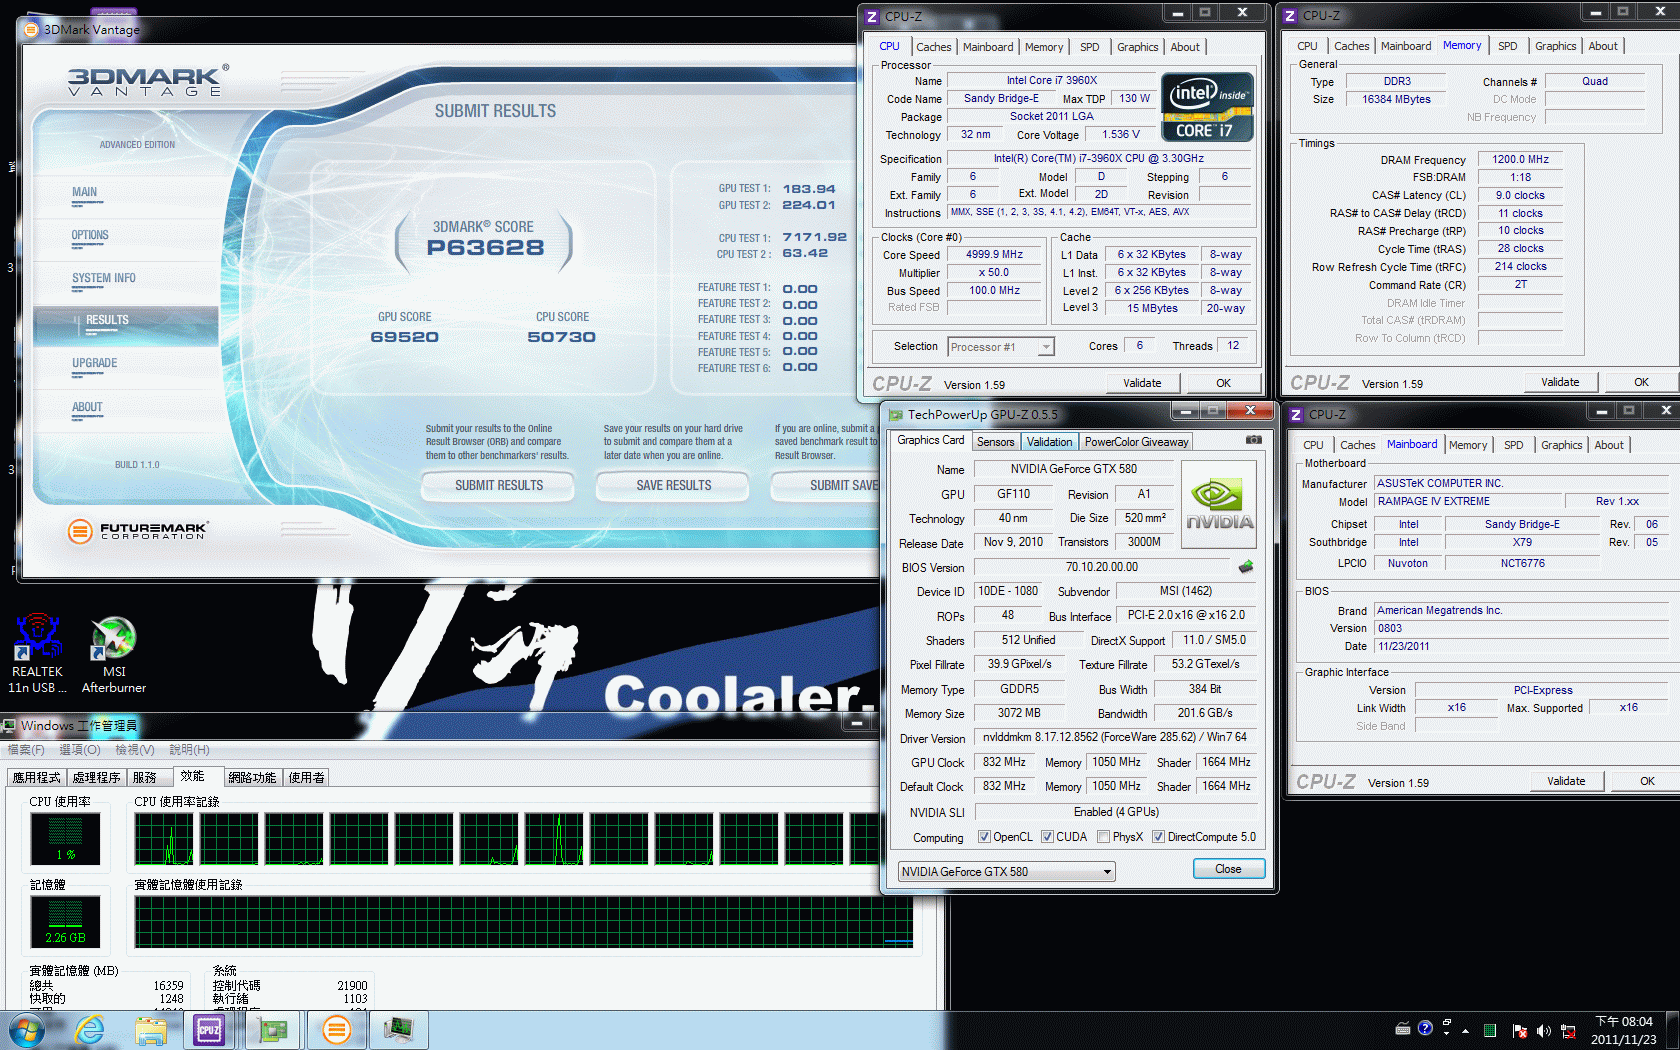
Task: Click the memory usage 2.26 GB meter
Action: point(65,922)
